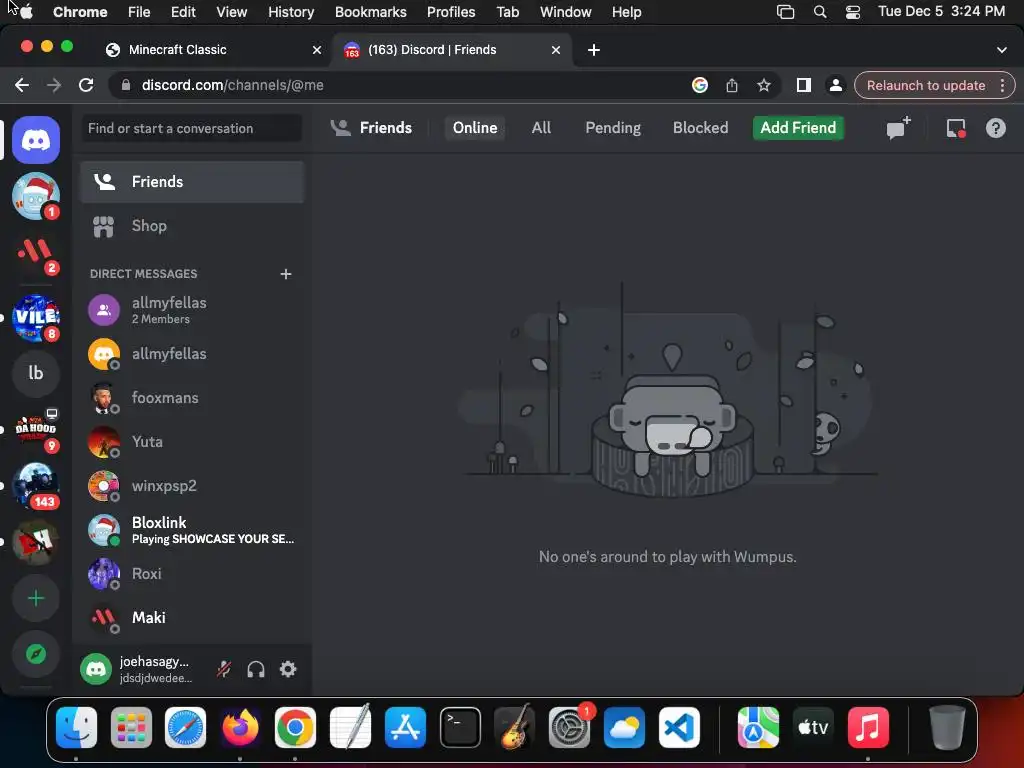Screen dimensions: 1024x768
Task: Go back in Chrome
Action: coord(22,85)
